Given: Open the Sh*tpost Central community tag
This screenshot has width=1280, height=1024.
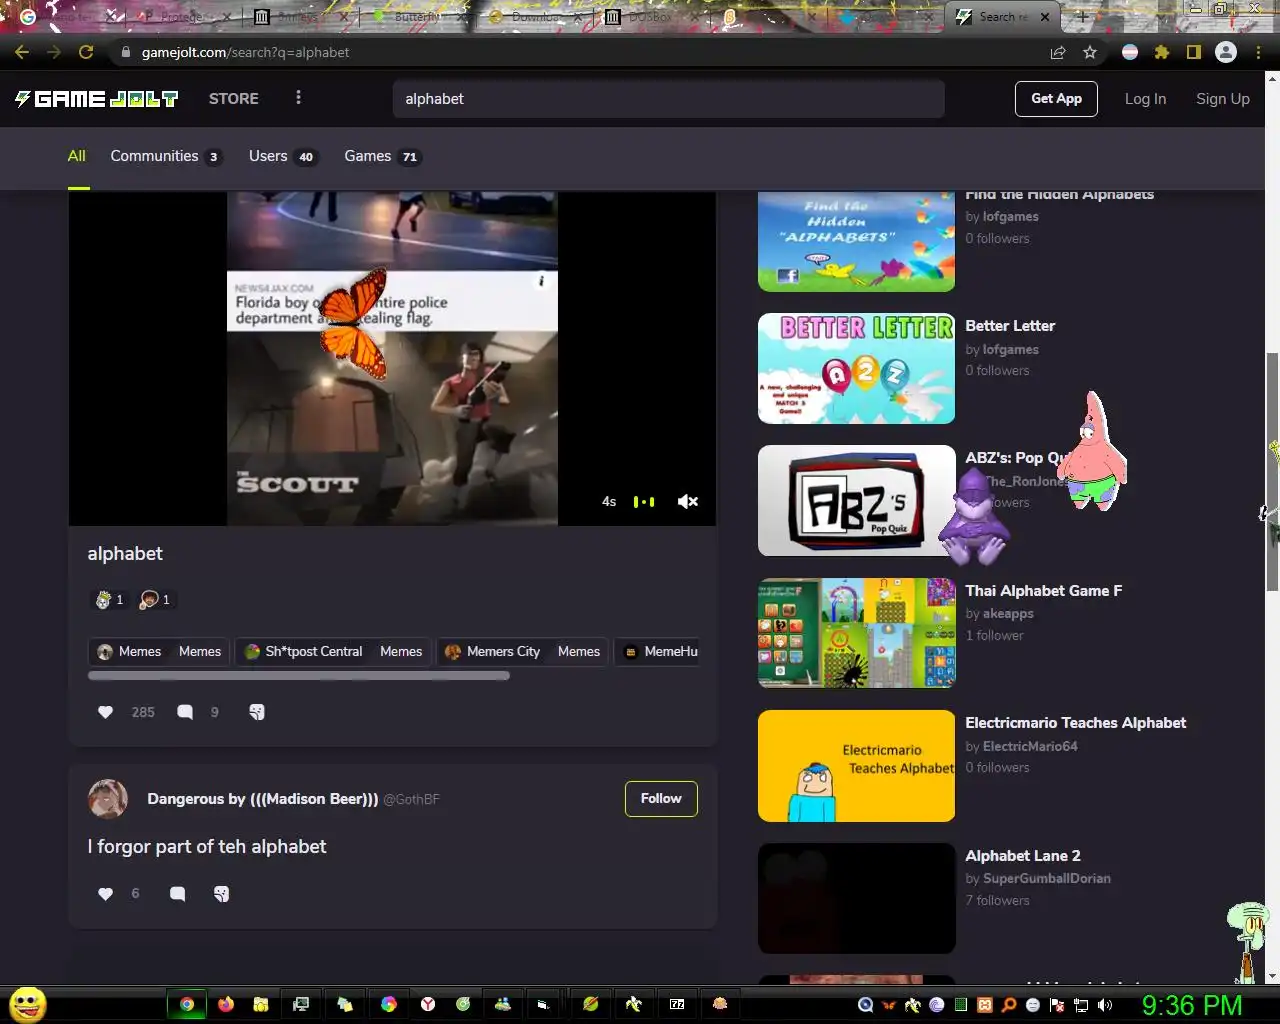Looking at the screenshot, I should (335, 651).
